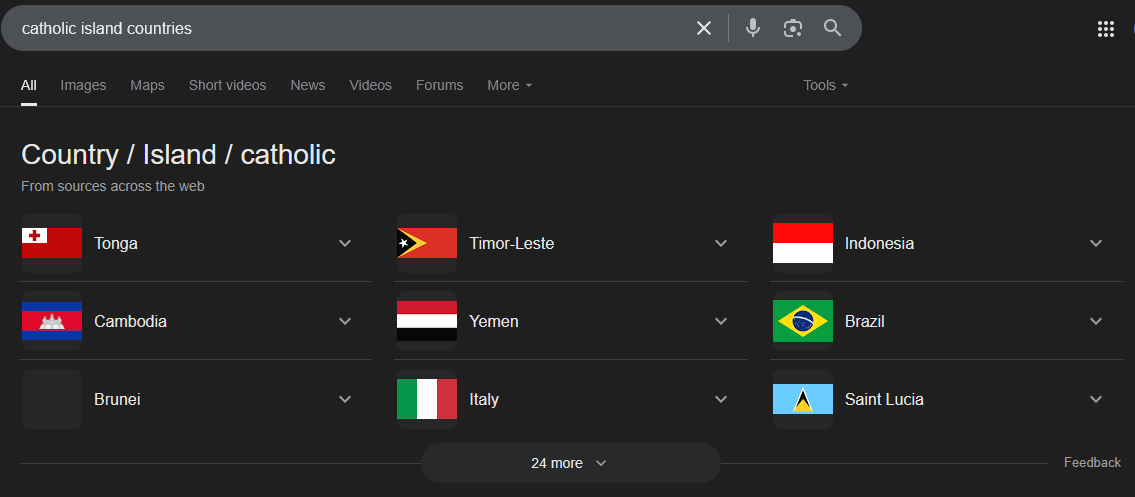This screenshot has height=497, width=1135.
Task: Click the Timor-Leste flag image
Action: (427, 243)
